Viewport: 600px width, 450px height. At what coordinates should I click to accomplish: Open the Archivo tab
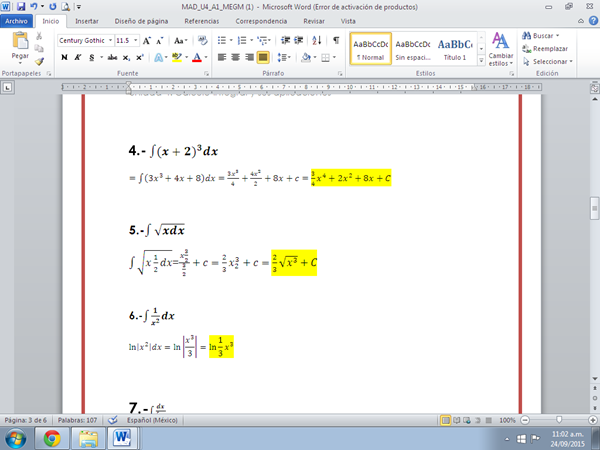tap(16, 21)
